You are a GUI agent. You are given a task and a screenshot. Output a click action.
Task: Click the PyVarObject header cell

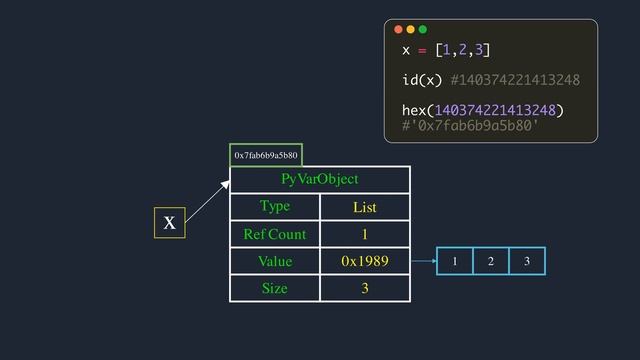point(320,179)
